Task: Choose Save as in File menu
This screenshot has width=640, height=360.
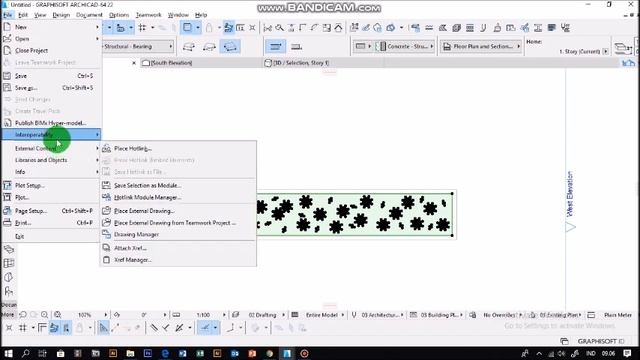Action: click(x=51, y=88)
